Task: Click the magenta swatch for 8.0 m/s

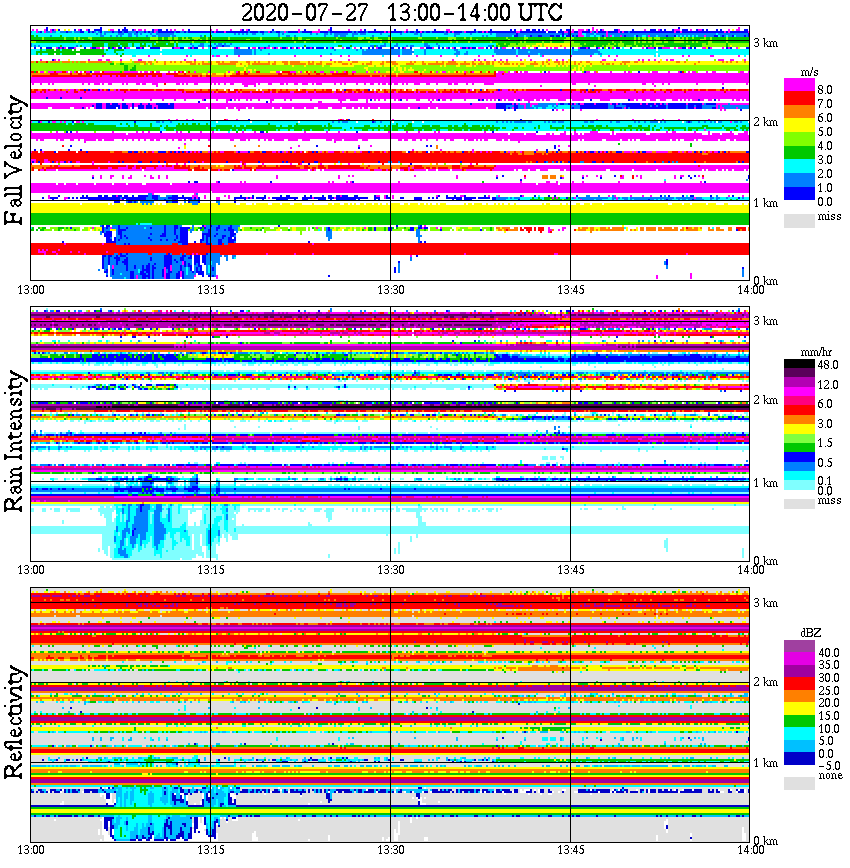Action: [x=799, y=85]
